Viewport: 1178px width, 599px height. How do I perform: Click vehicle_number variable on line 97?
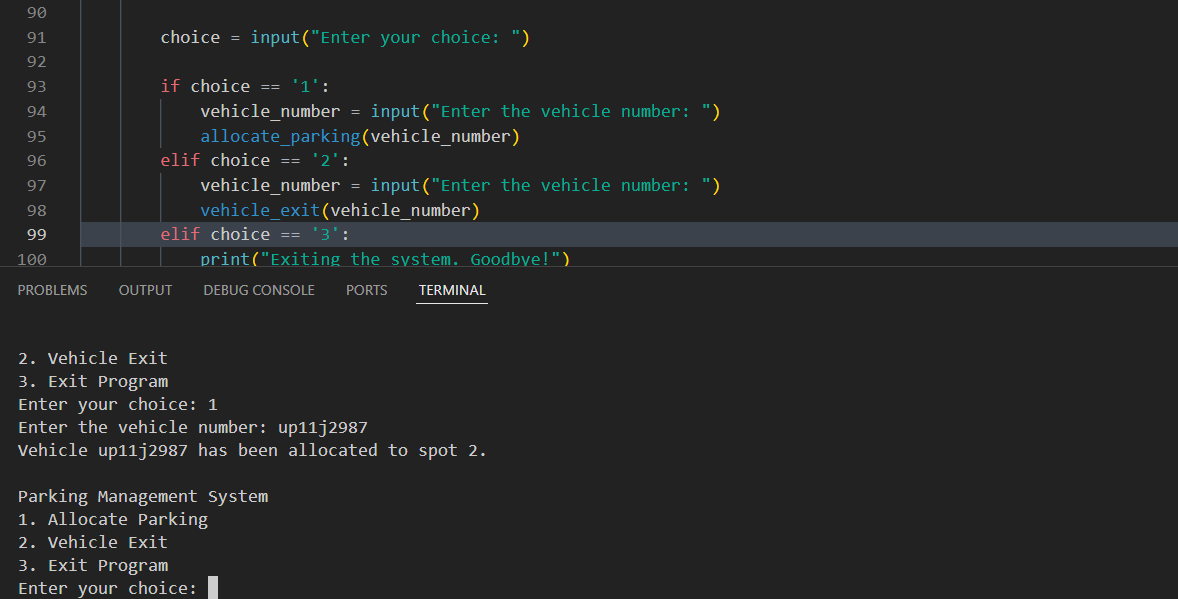(270, 185)
